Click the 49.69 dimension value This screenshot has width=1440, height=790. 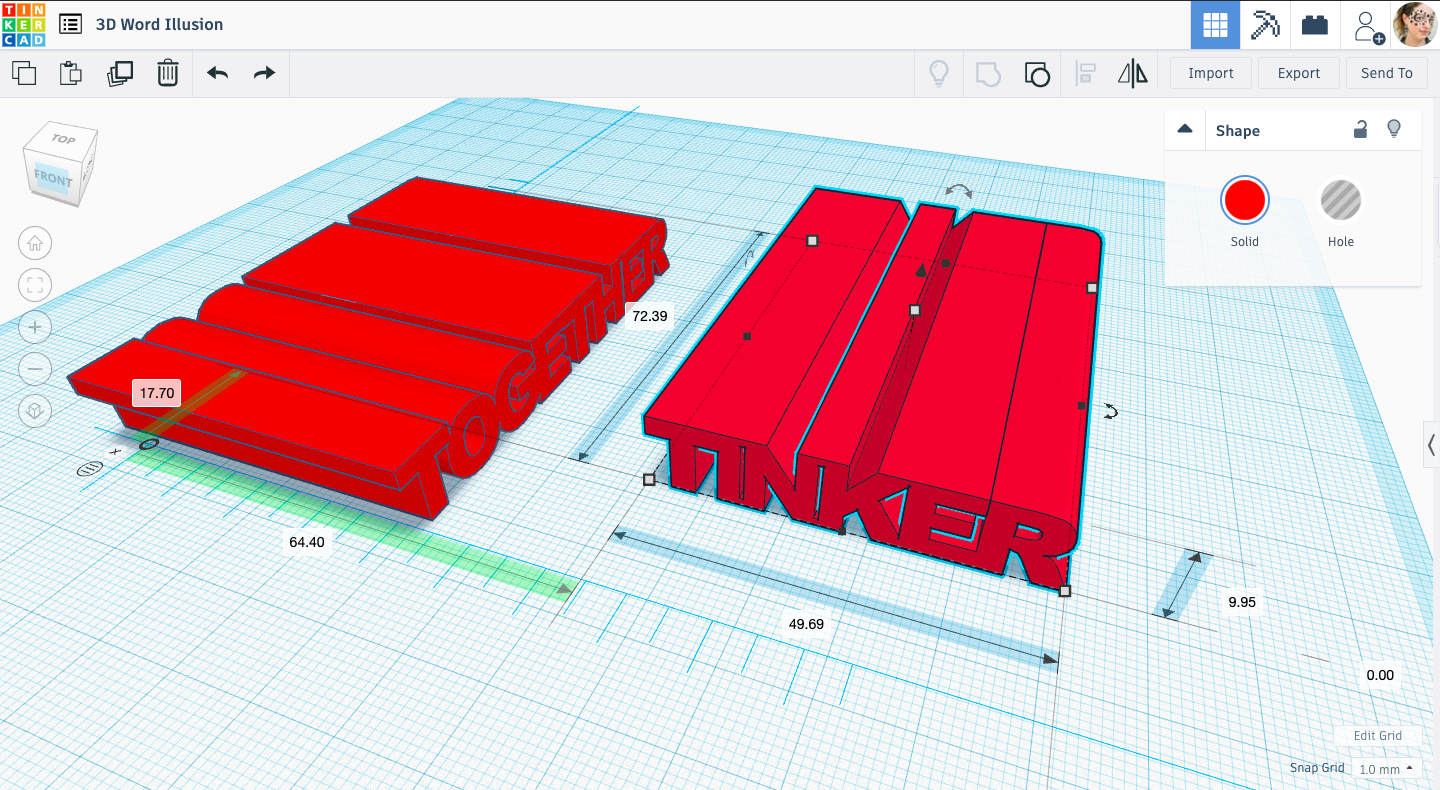pos(806,623)
